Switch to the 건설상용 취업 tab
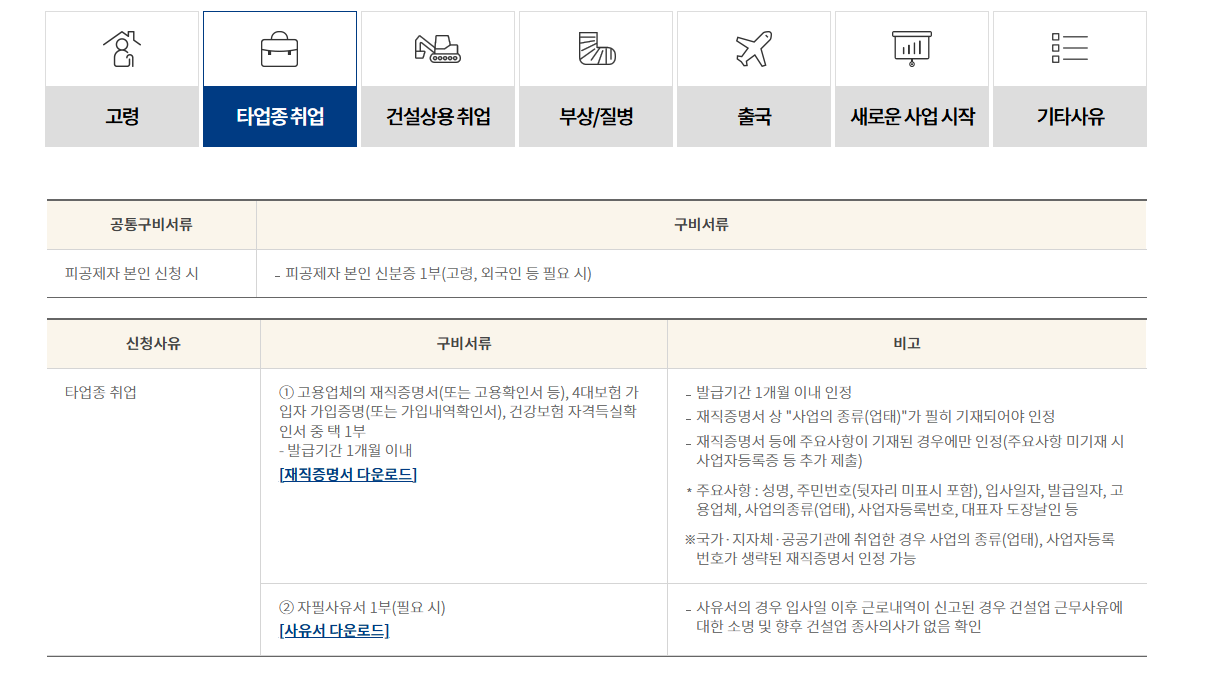The width and height of the screenshot is (1207, 675). (437, 117)
